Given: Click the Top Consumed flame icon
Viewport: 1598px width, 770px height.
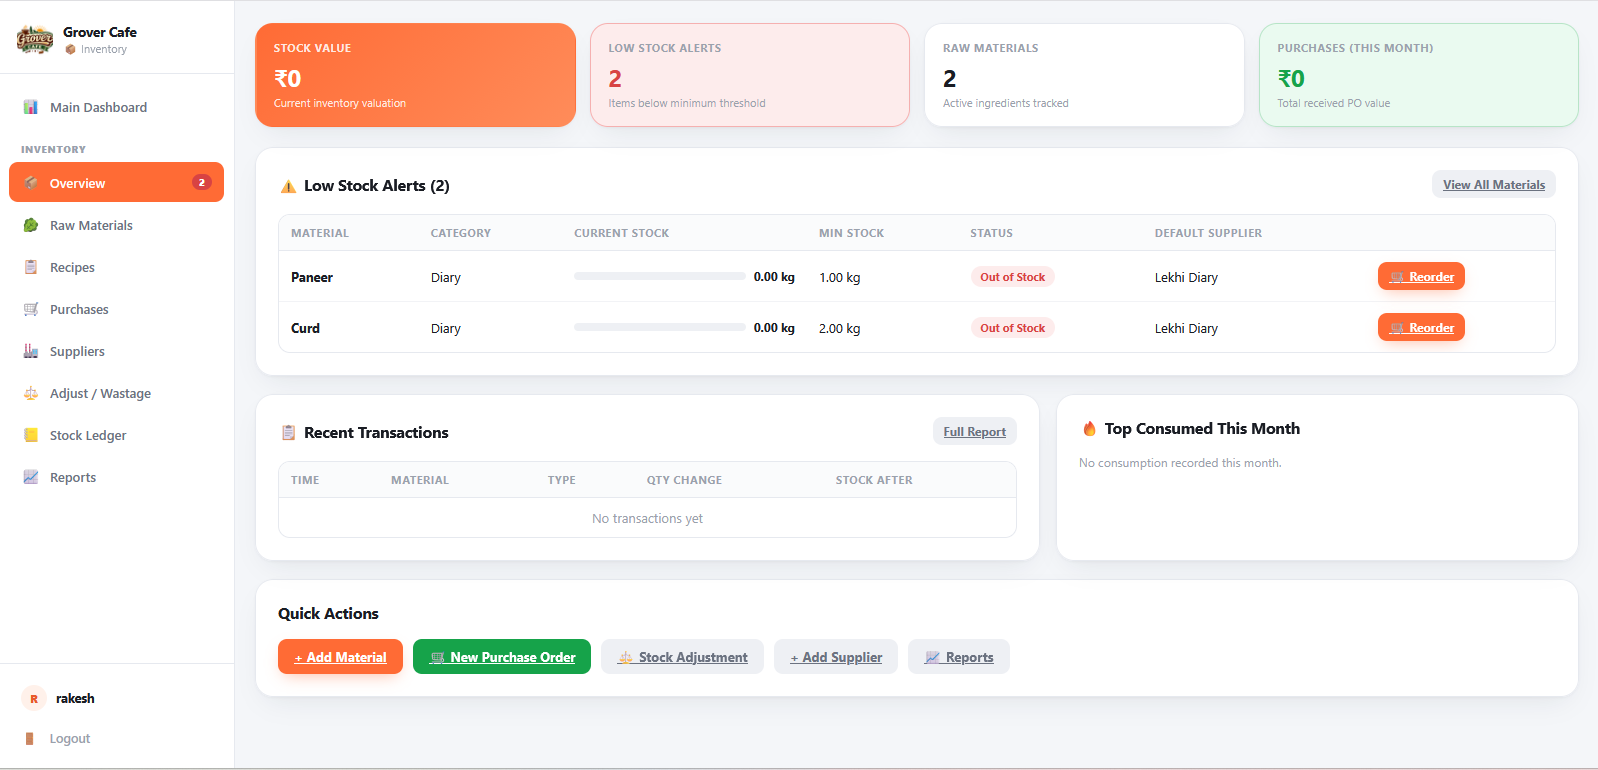Looking at the screenshot, I should 1089,428.
